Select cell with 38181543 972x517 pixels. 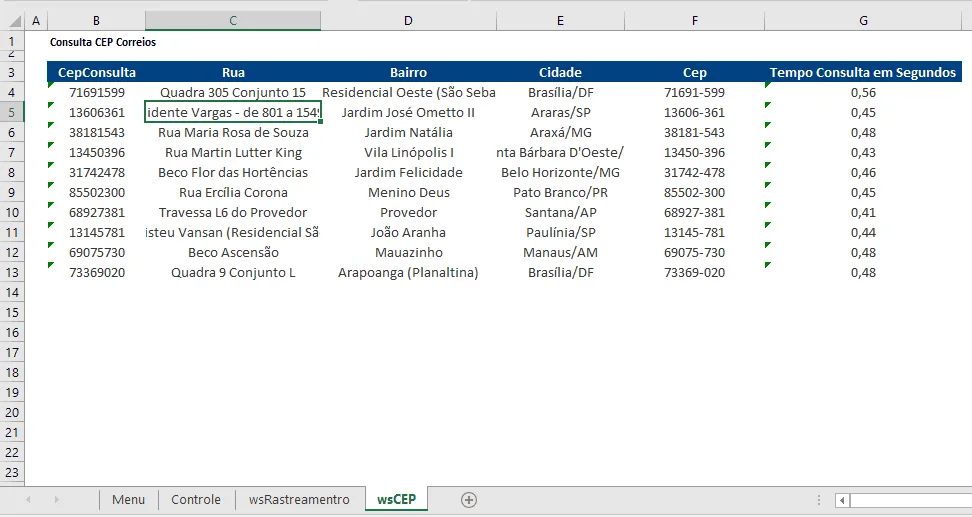tap(96, 132)
